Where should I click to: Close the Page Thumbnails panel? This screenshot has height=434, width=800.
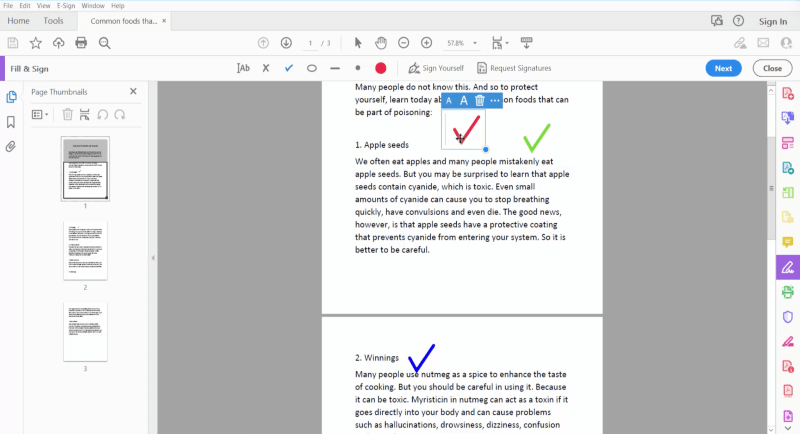tap(133, 91)
